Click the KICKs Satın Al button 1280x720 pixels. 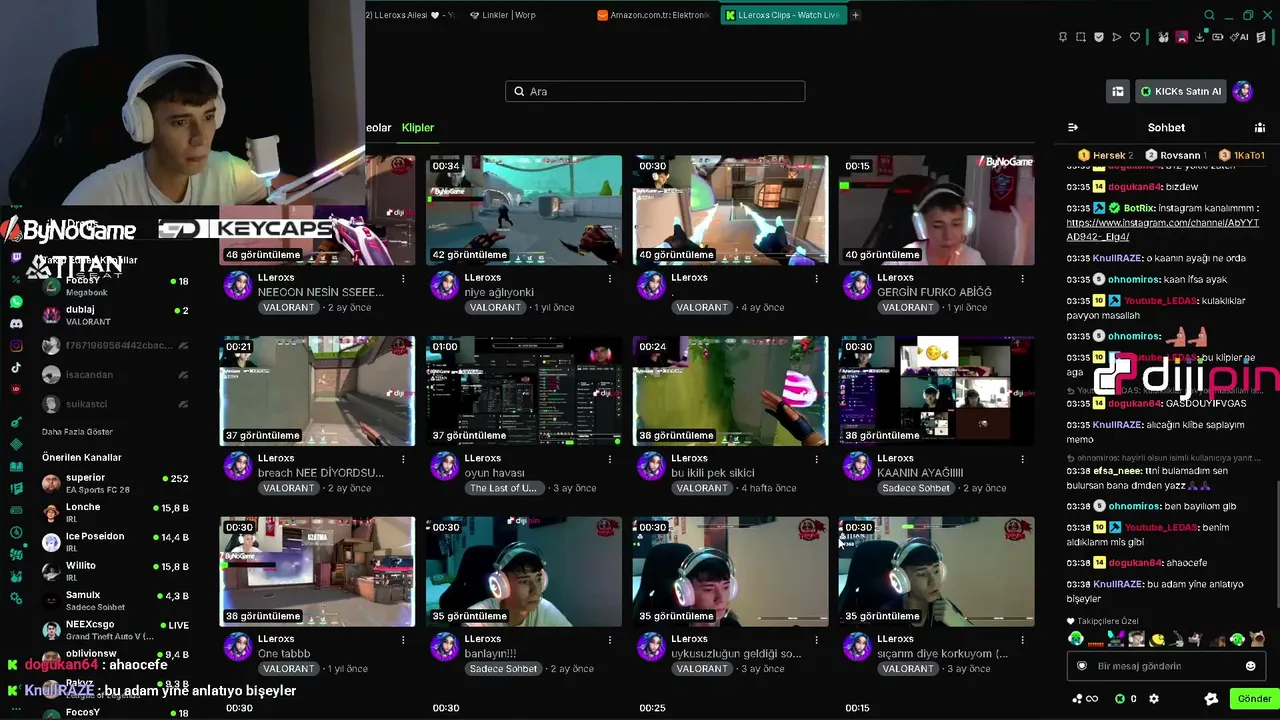pyautogui.click(x=1181, y=91)
